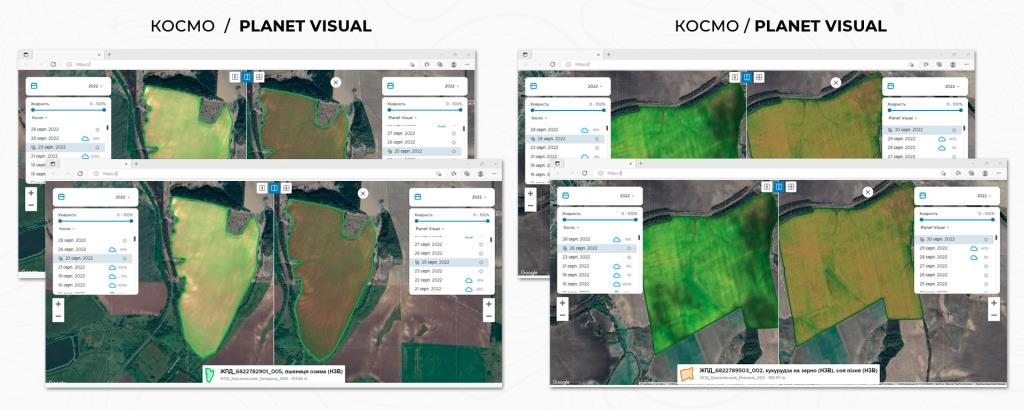The height and width of the screenshot is (410, 1024).
Task: Expand the 2022 year dropdown above Planet Visual in the пшениця foreground window
Action: click(x=475, y=197)
